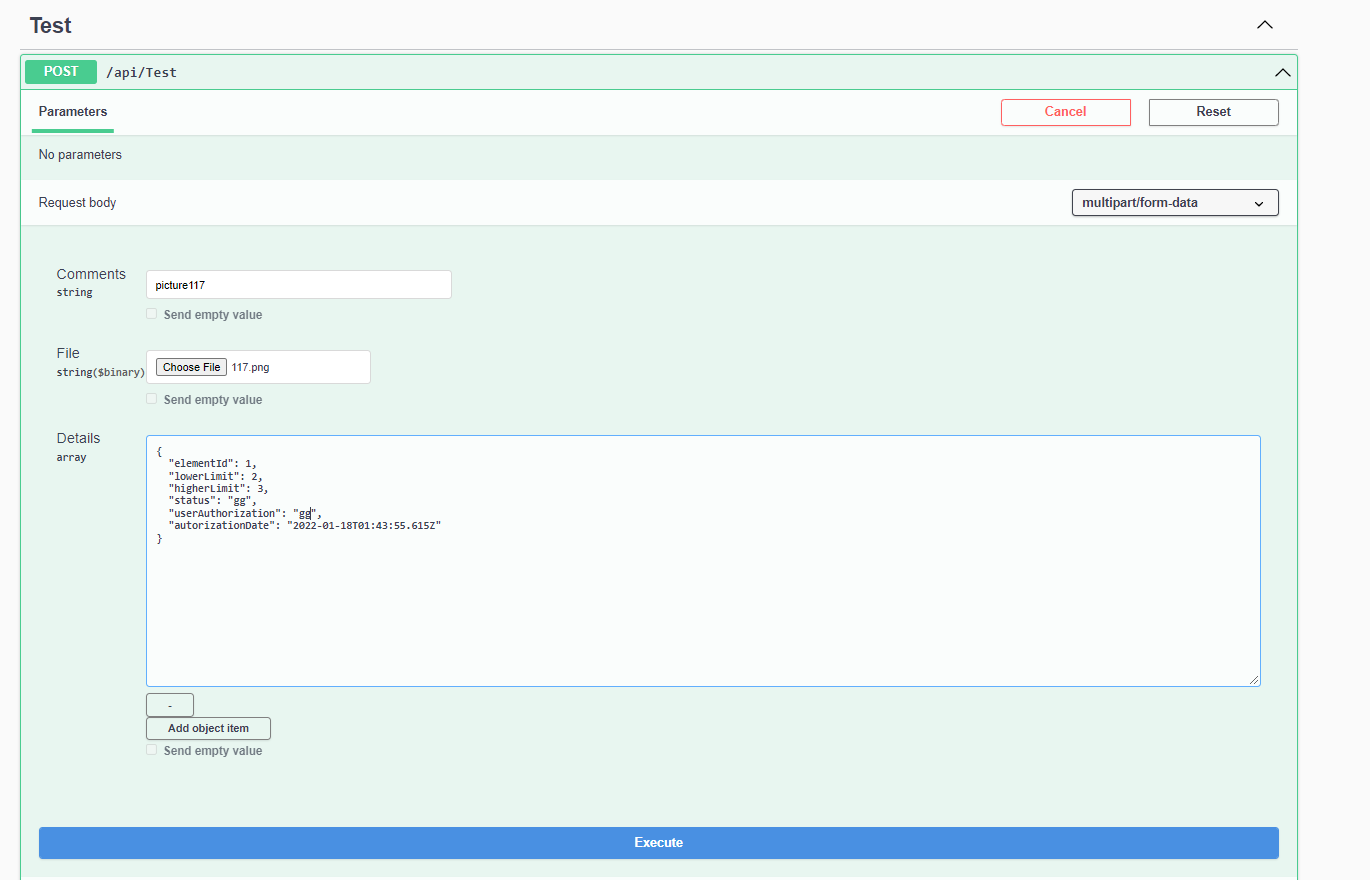The image size is (1370, 880).
Task: Click the Reset button
Action: pyautogui.click(x=1213, y=112)
